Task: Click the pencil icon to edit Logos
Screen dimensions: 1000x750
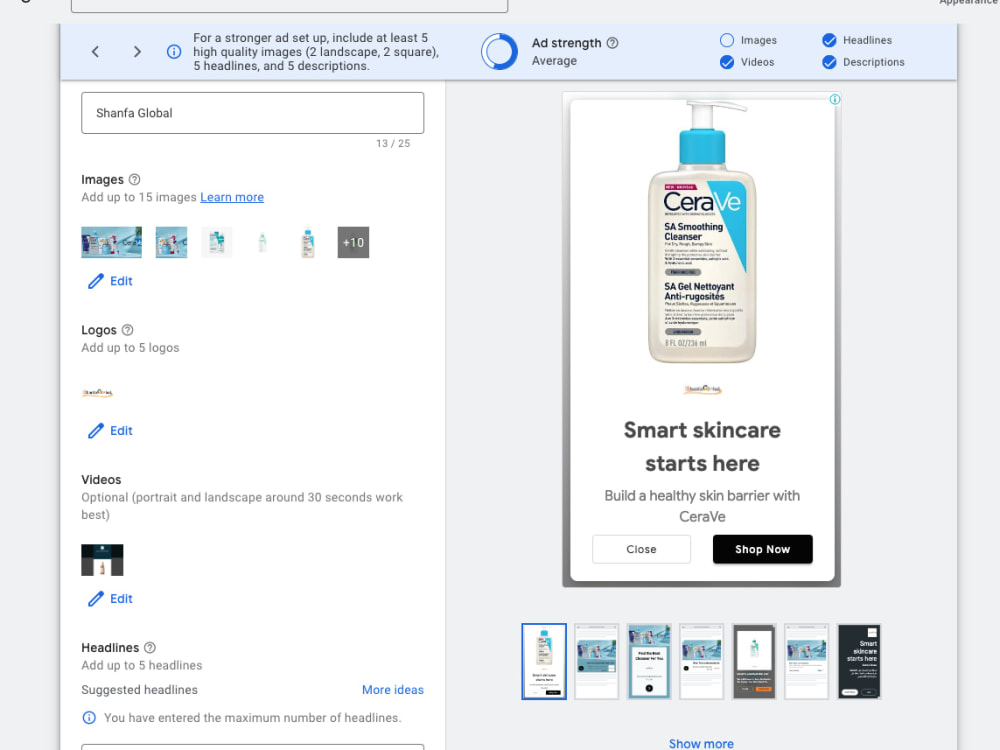Action: (x=96, y=431)
